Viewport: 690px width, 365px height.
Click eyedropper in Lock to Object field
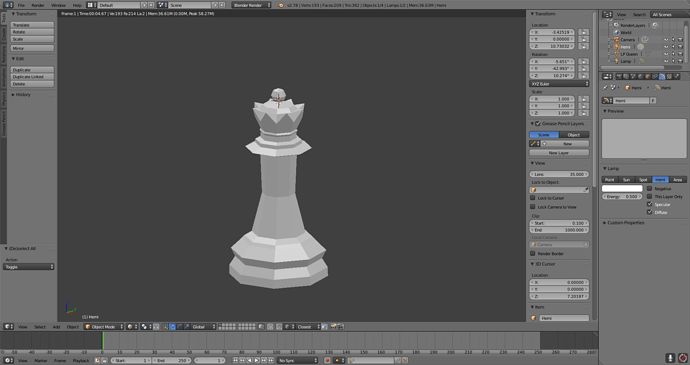coord(586,190)
